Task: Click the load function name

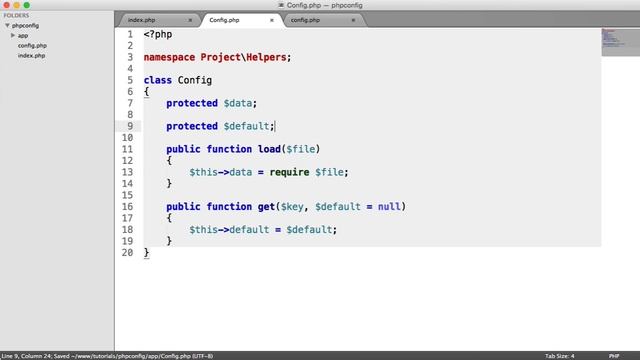Action: [x=269, y=149]
